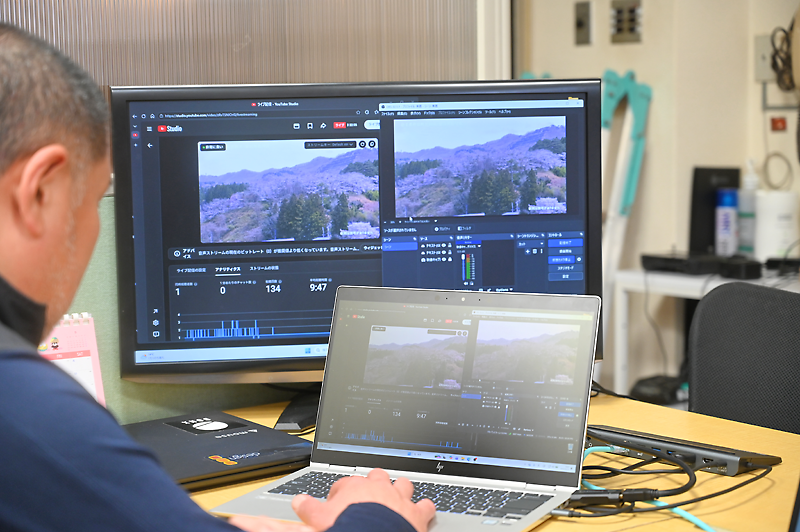Click the settings gear in Studio left sidebar
Image resolution: width=800 pixels, height=532 pixels.
pos(155,322)
